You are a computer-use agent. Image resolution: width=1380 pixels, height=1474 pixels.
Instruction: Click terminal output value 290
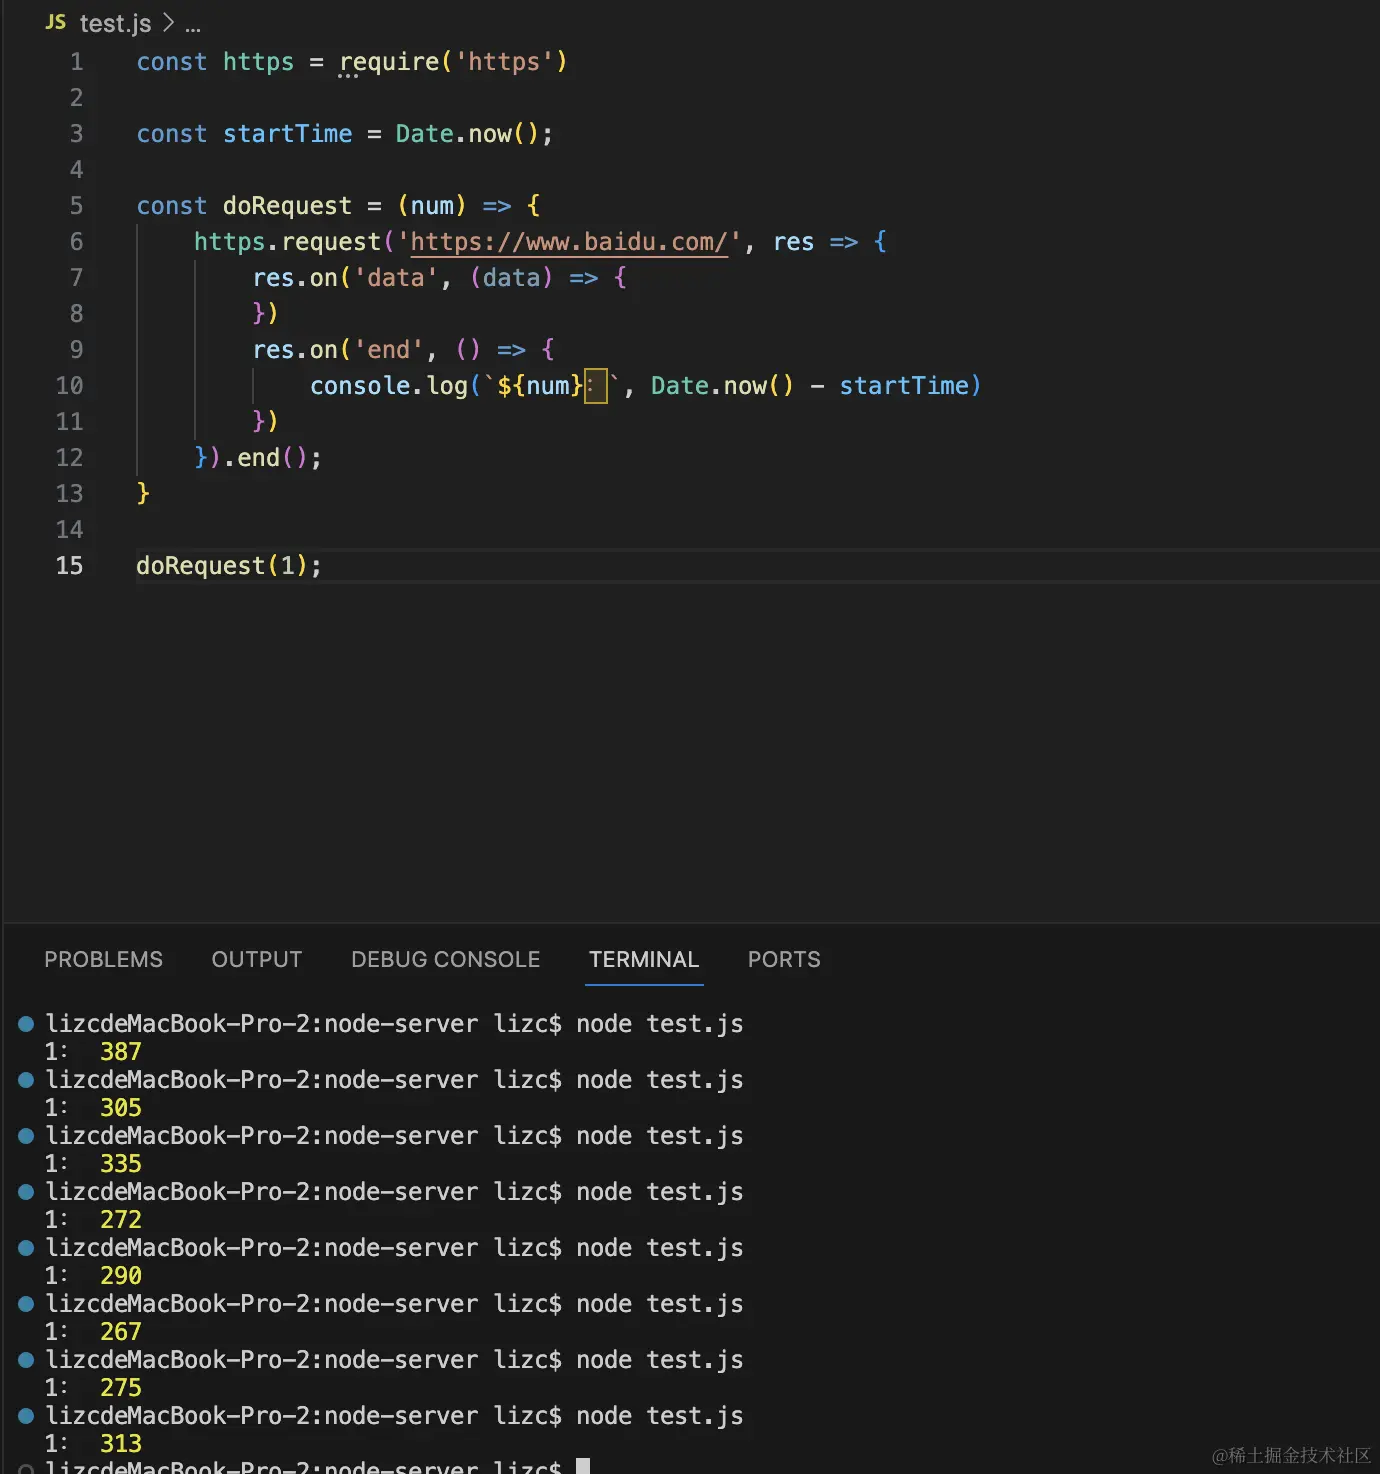[121, 1276]
